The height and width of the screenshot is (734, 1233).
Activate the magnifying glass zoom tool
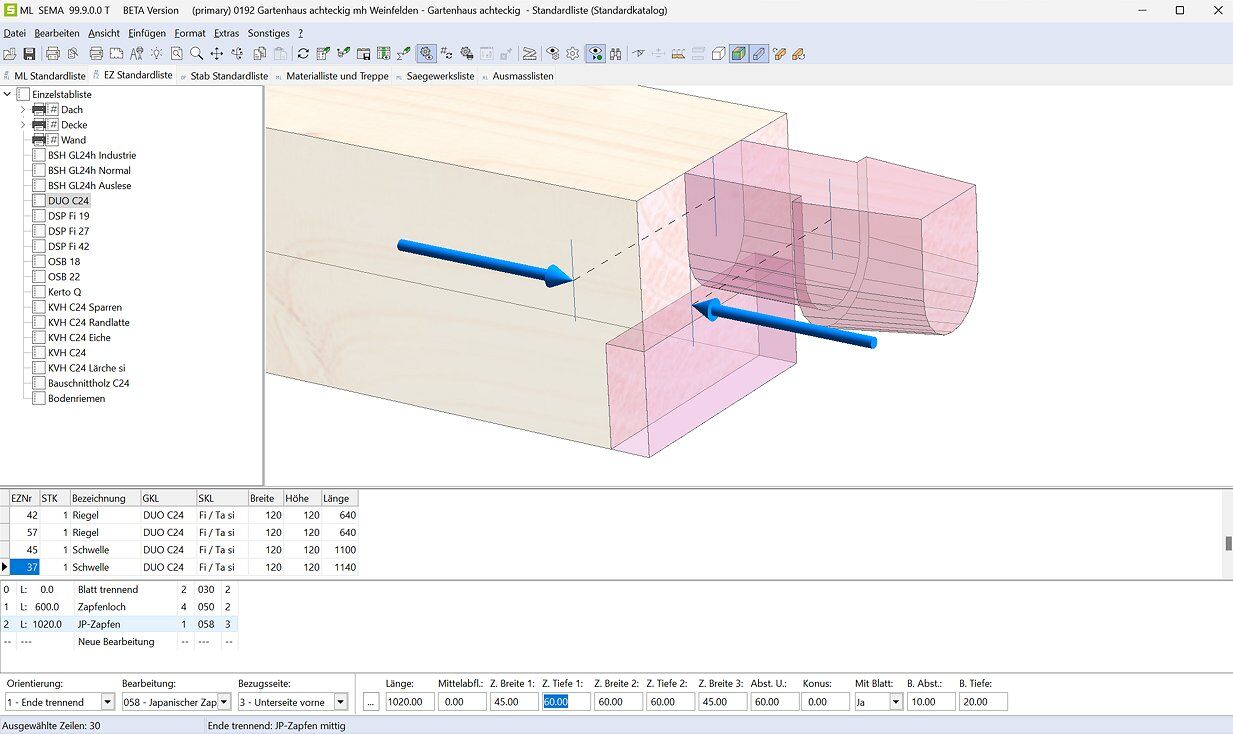click(x=196, y=53)
